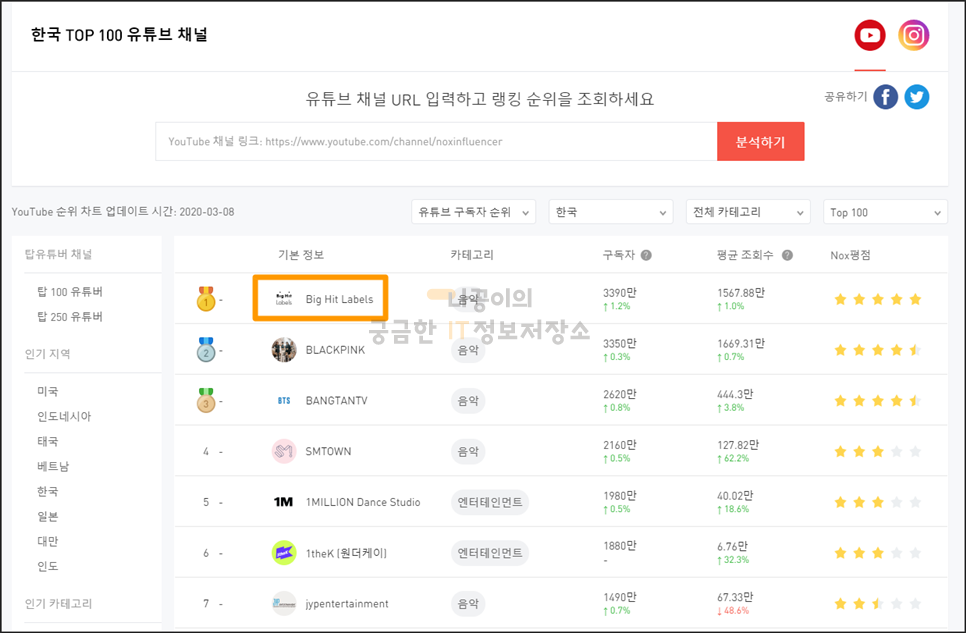Click the silver second-place medal icon
The height and width of the screenshot is (633, 966).
coord(206,349)
